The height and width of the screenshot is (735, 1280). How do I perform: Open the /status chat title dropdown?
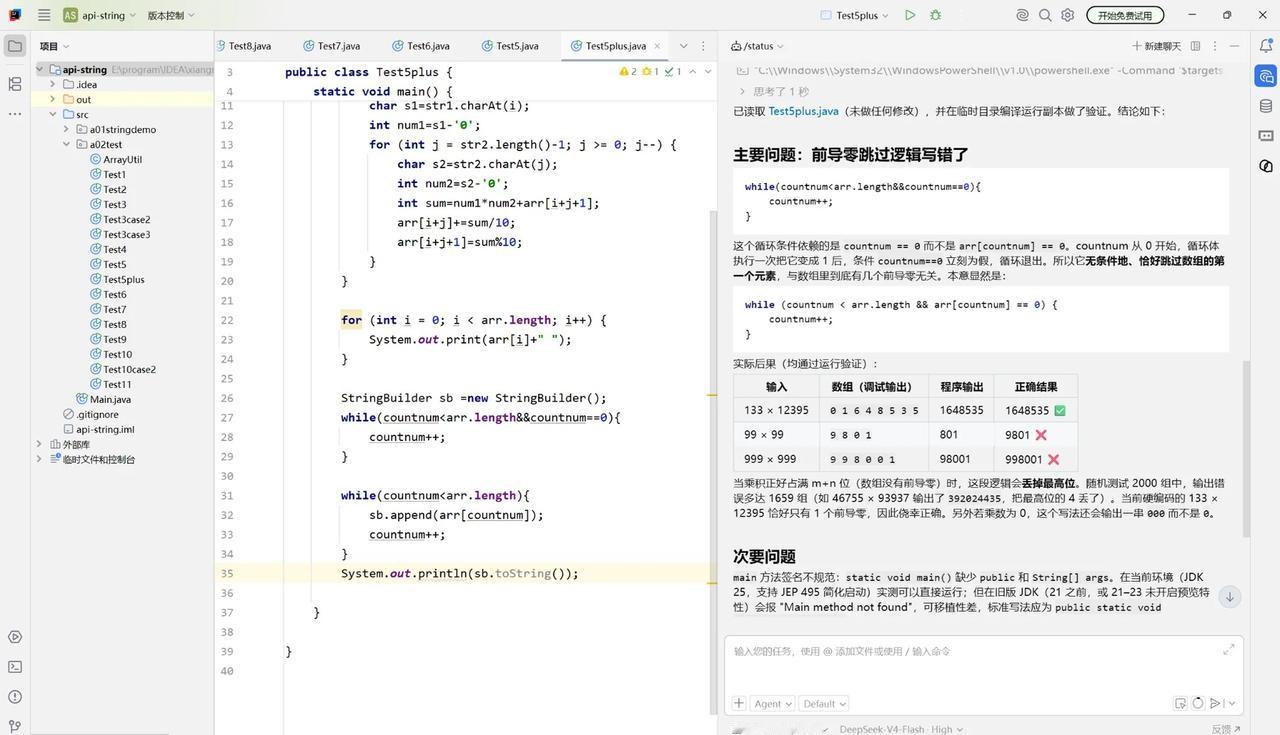757,46
